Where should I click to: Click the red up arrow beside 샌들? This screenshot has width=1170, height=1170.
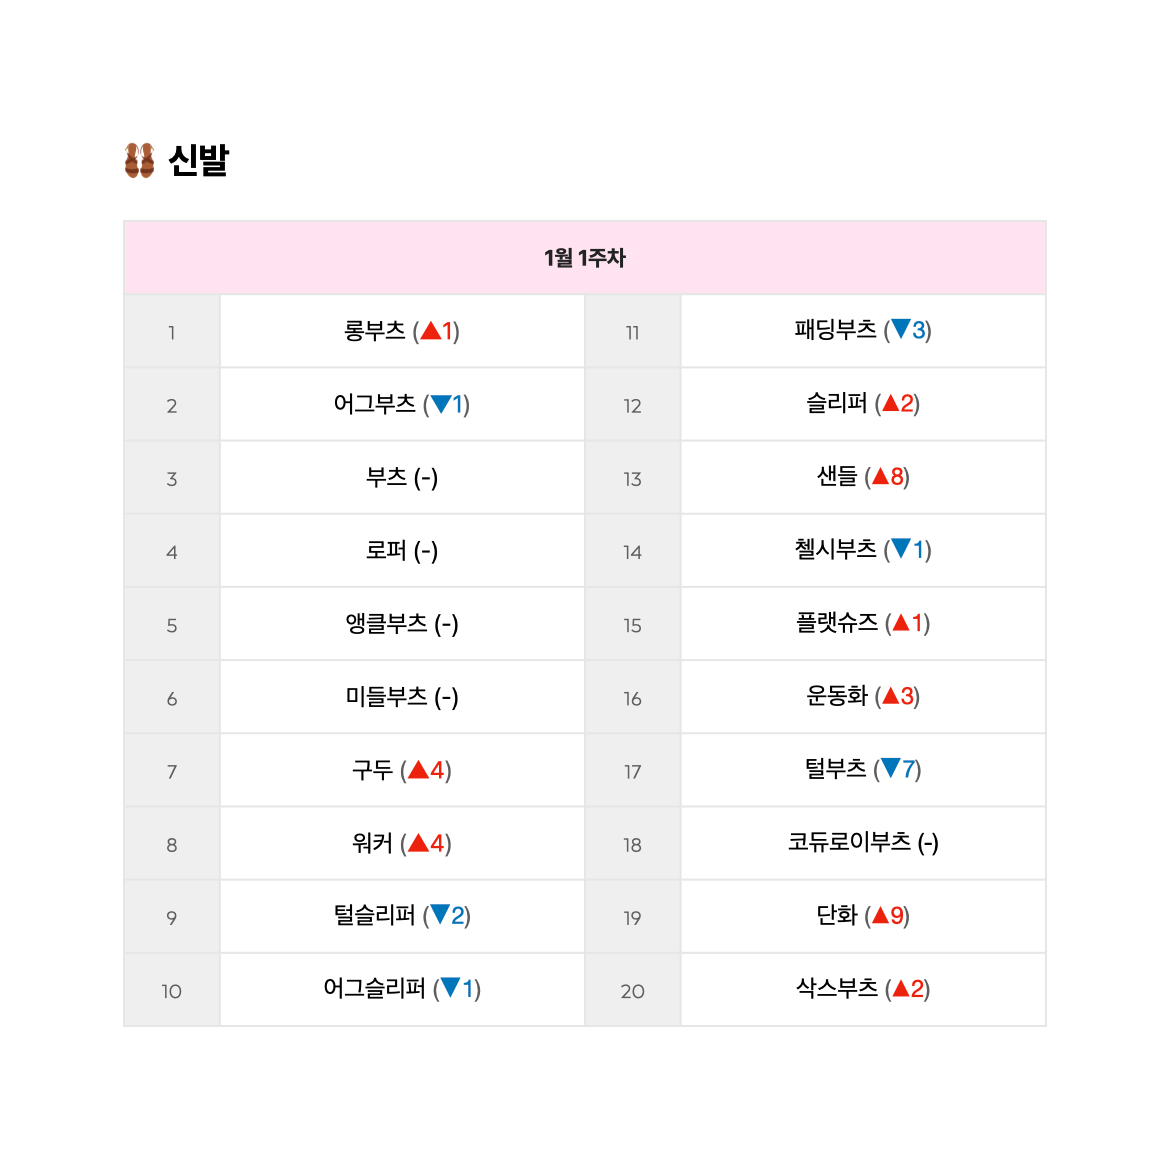[881, 476]
